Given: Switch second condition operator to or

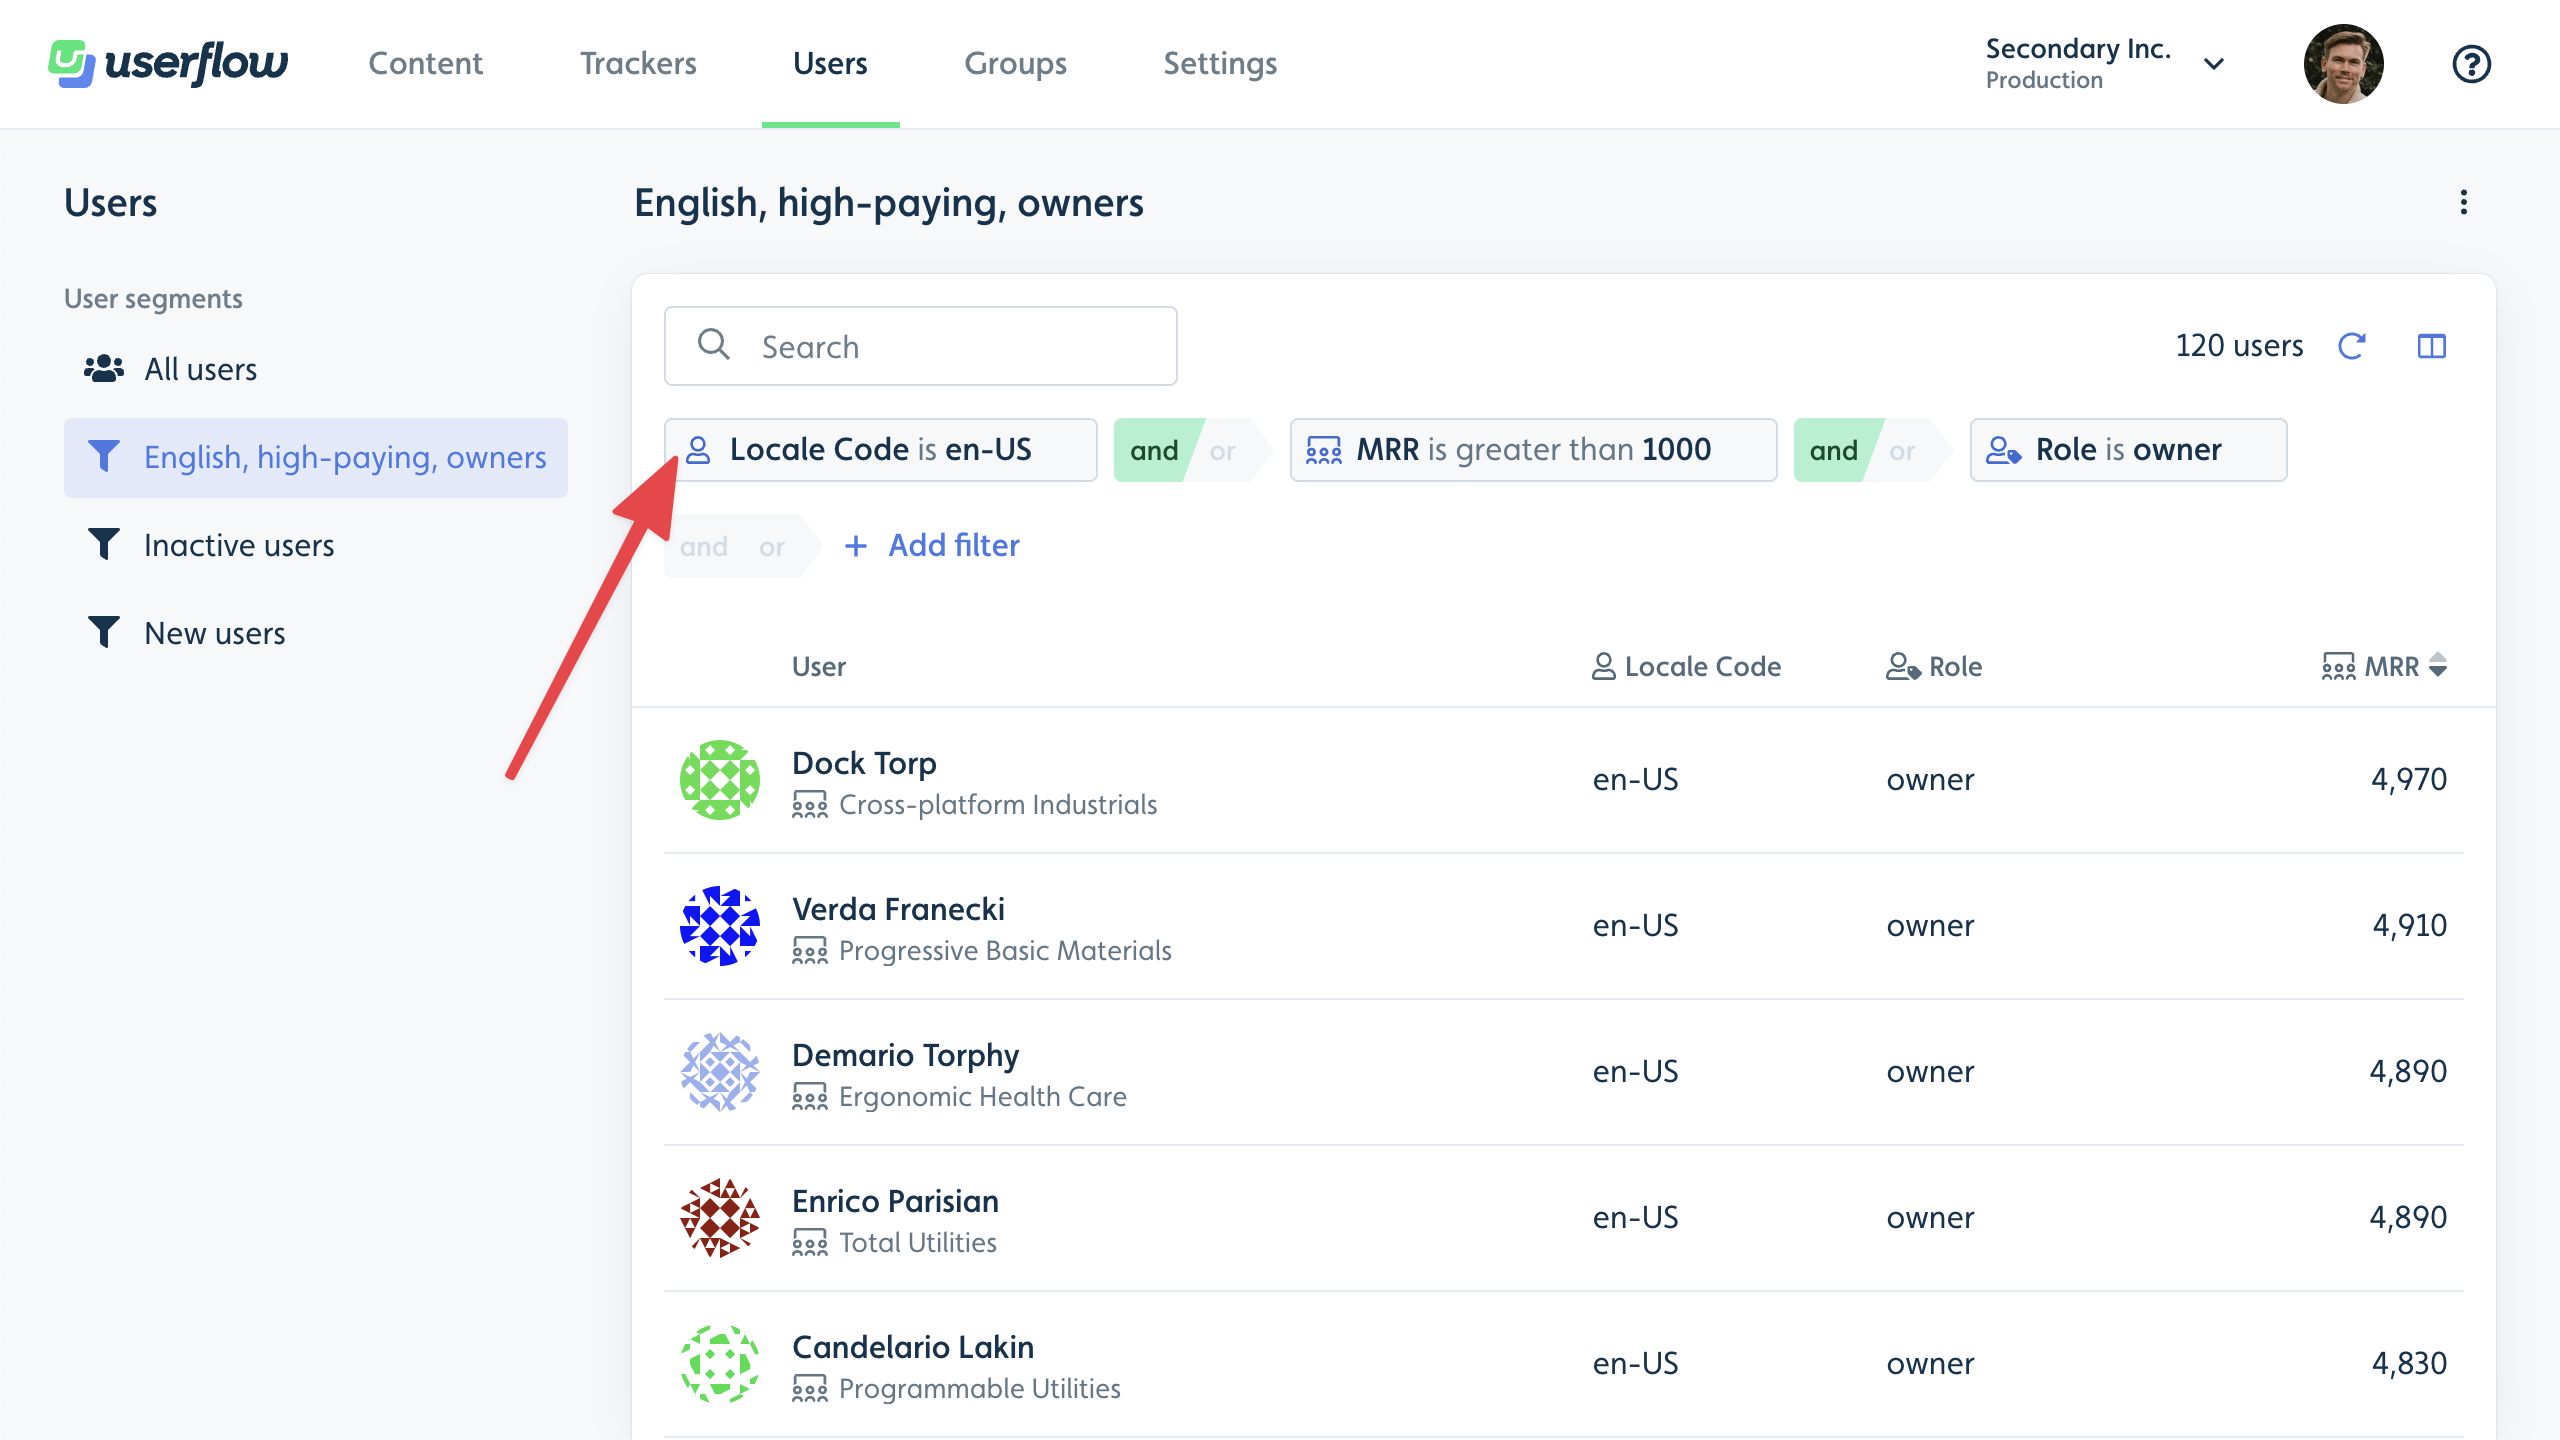Looking at the screenshot, I should click(x=1902, y=451).
